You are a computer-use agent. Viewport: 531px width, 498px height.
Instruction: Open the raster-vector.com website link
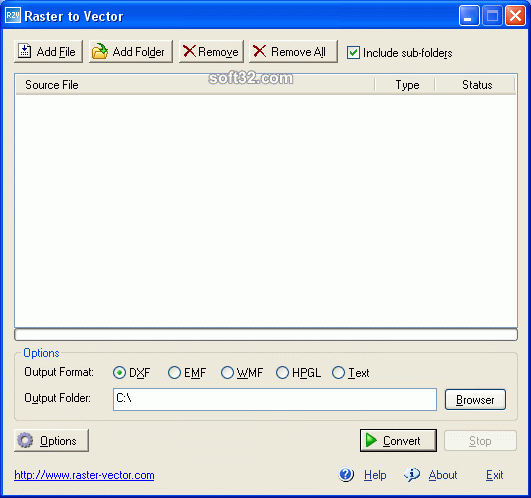click(84, 475)
